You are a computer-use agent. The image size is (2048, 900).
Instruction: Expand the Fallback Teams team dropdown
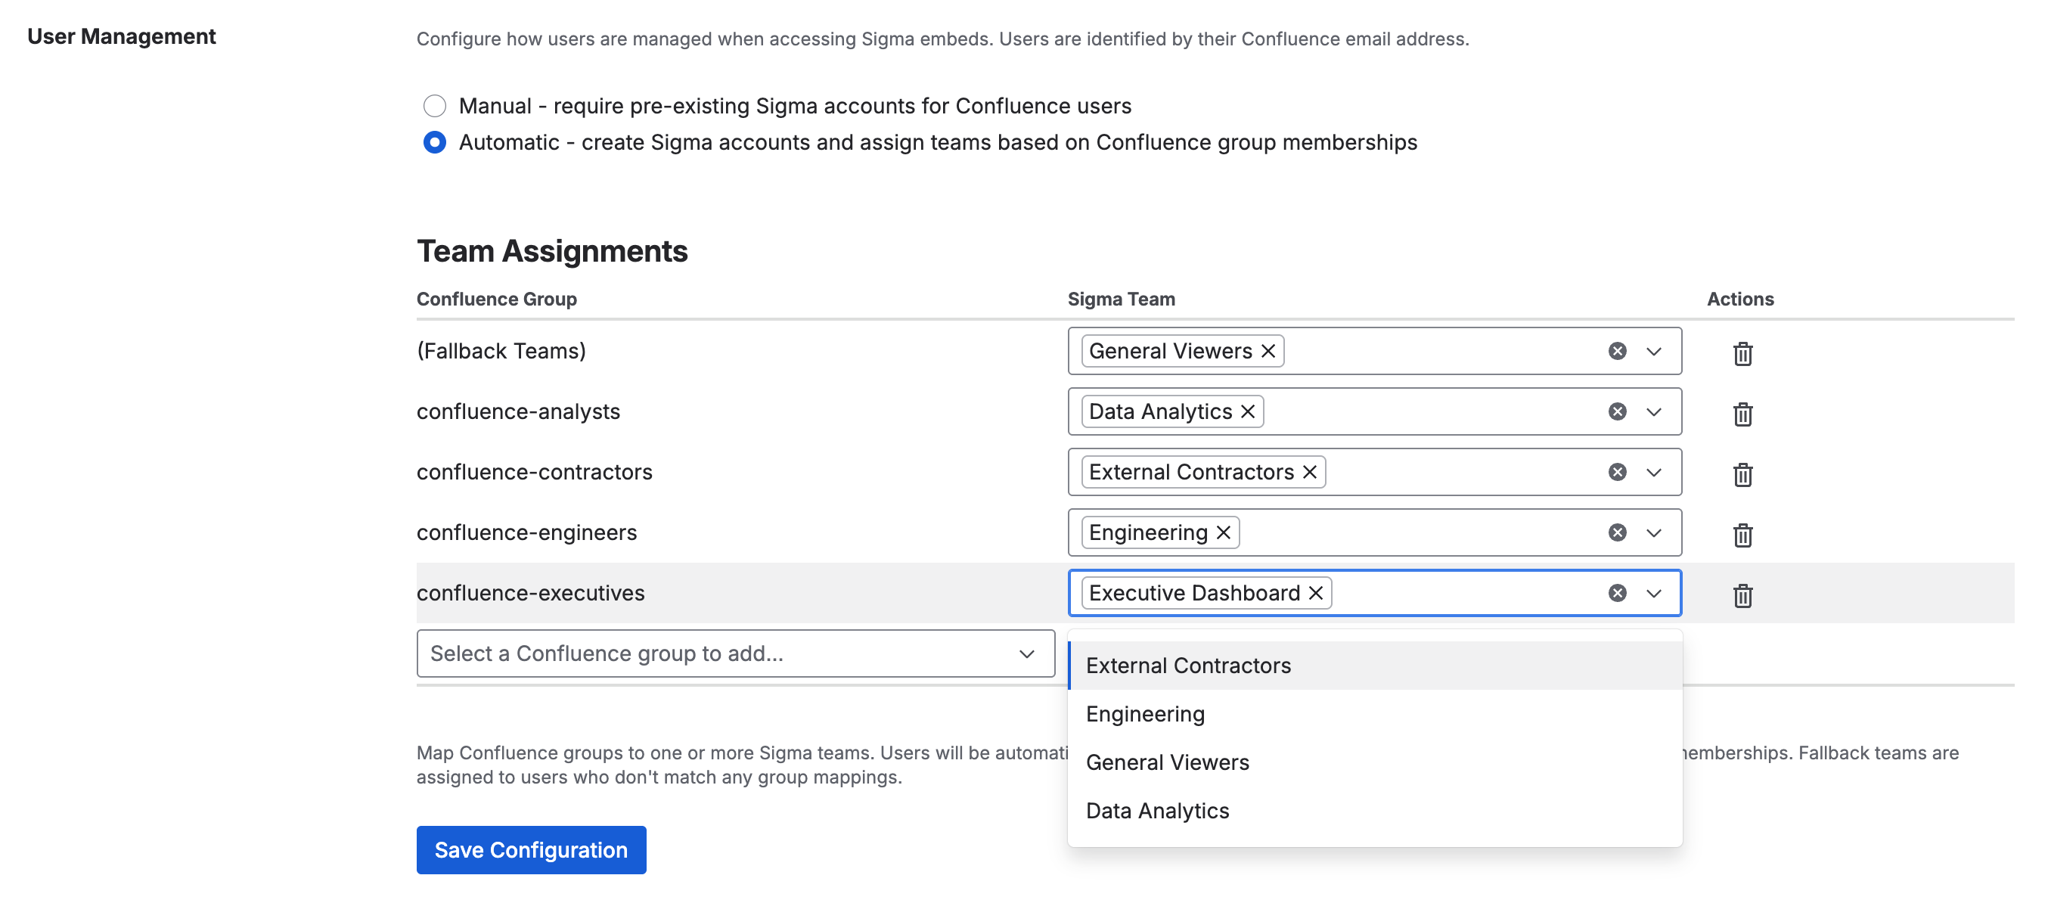coord(1654,351)
